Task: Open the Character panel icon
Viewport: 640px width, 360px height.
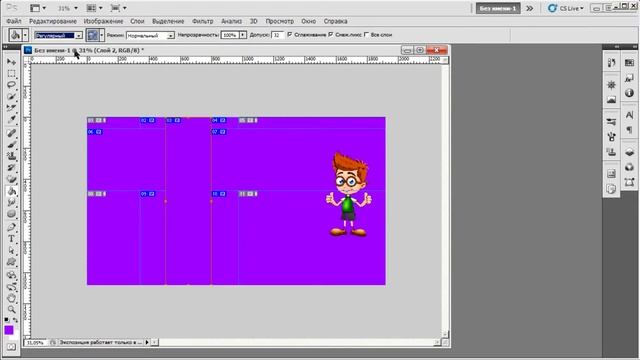Action: pyautogui.click(x=629, y=116)
